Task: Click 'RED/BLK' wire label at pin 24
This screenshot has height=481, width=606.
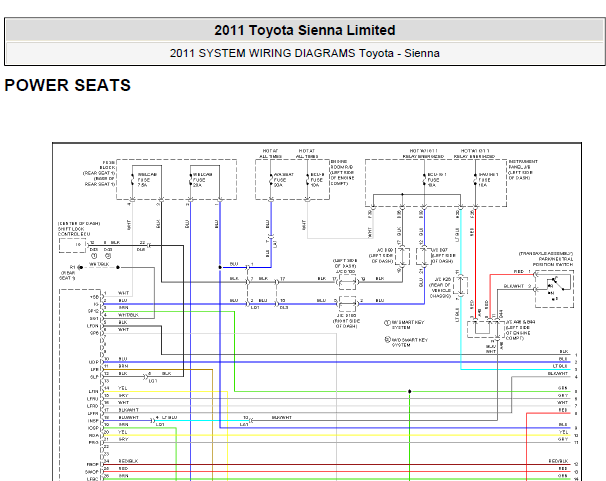Action: coord(128,461)
